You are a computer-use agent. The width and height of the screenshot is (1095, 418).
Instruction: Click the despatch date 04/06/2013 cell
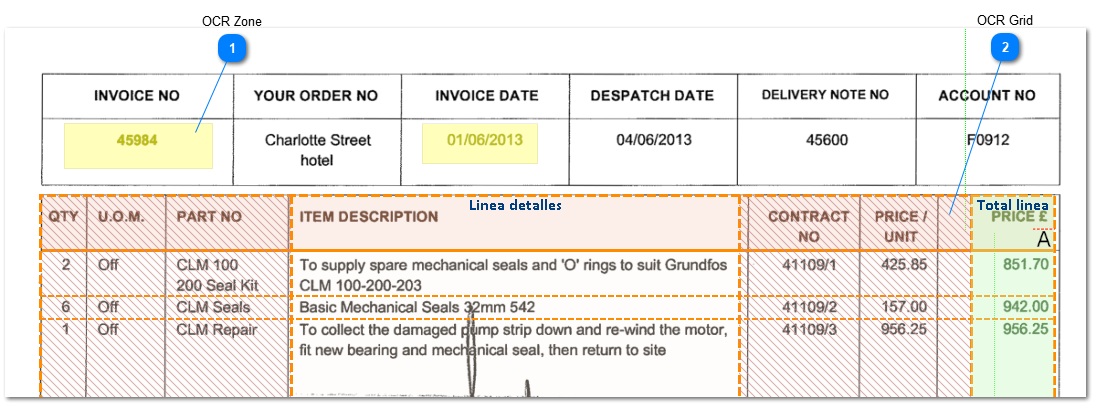coord(653,140)
